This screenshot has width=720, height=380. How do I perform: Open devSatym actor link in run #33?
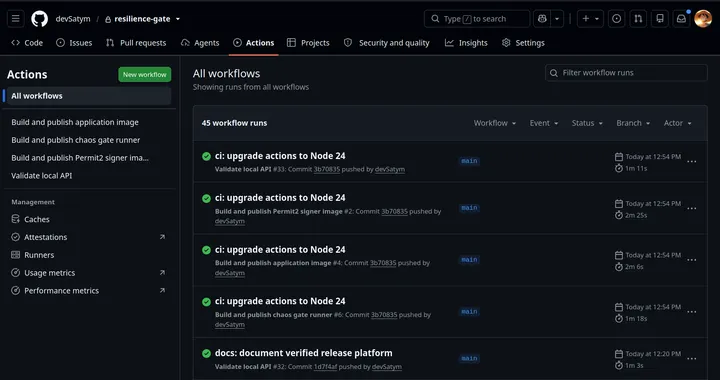pyautogui.click(x=390, y=169)
